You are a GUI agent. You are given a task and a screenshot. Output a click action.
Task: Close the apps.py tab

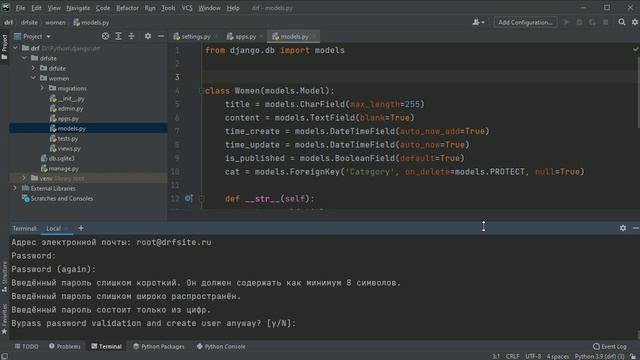[x=261, y=37]
